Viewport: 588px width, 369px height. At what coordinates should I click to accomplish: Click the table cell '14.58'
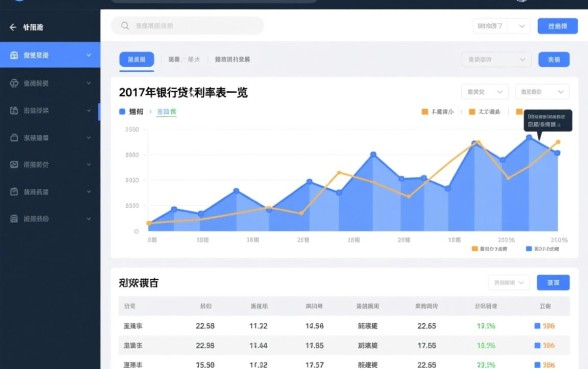314,326
